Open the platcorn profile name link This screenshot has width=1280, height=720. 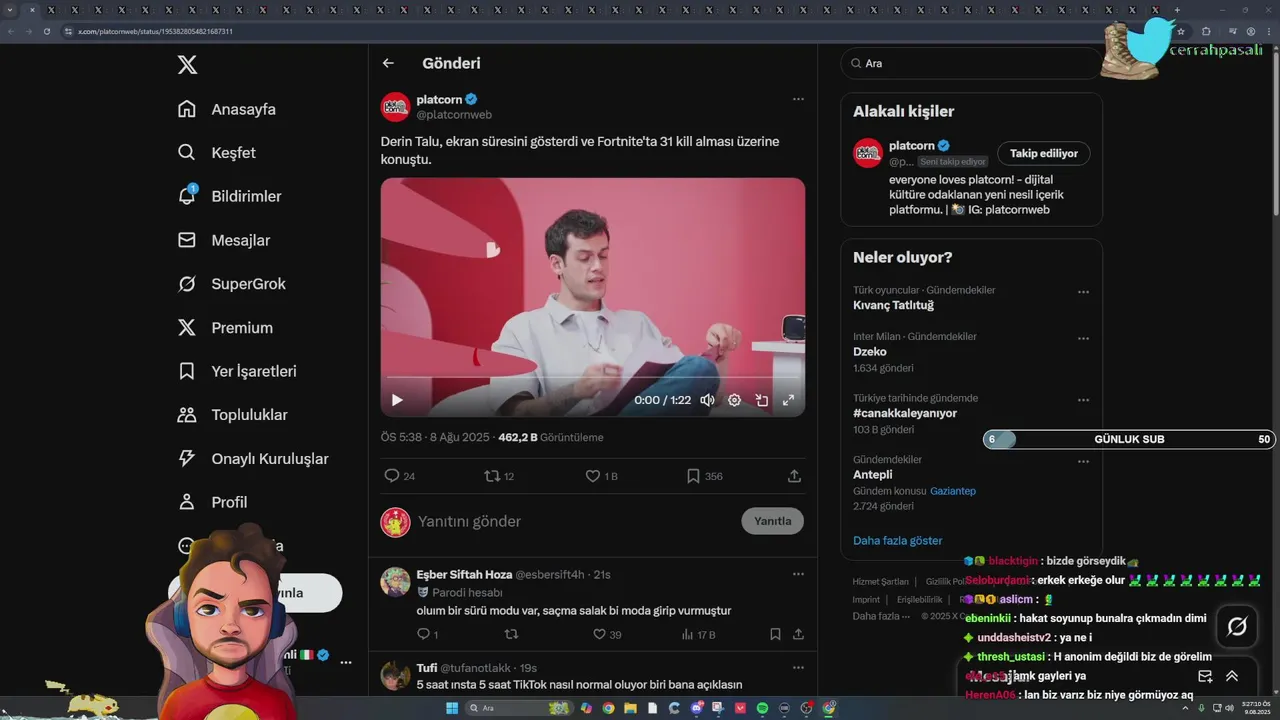[438, 99]
